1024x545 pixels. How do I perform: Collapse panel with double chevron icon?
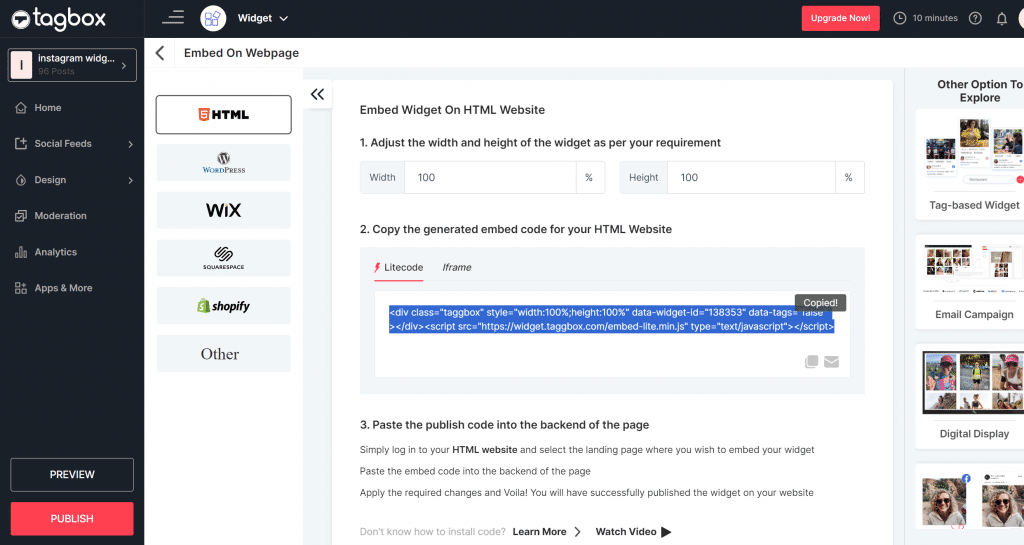317,94
